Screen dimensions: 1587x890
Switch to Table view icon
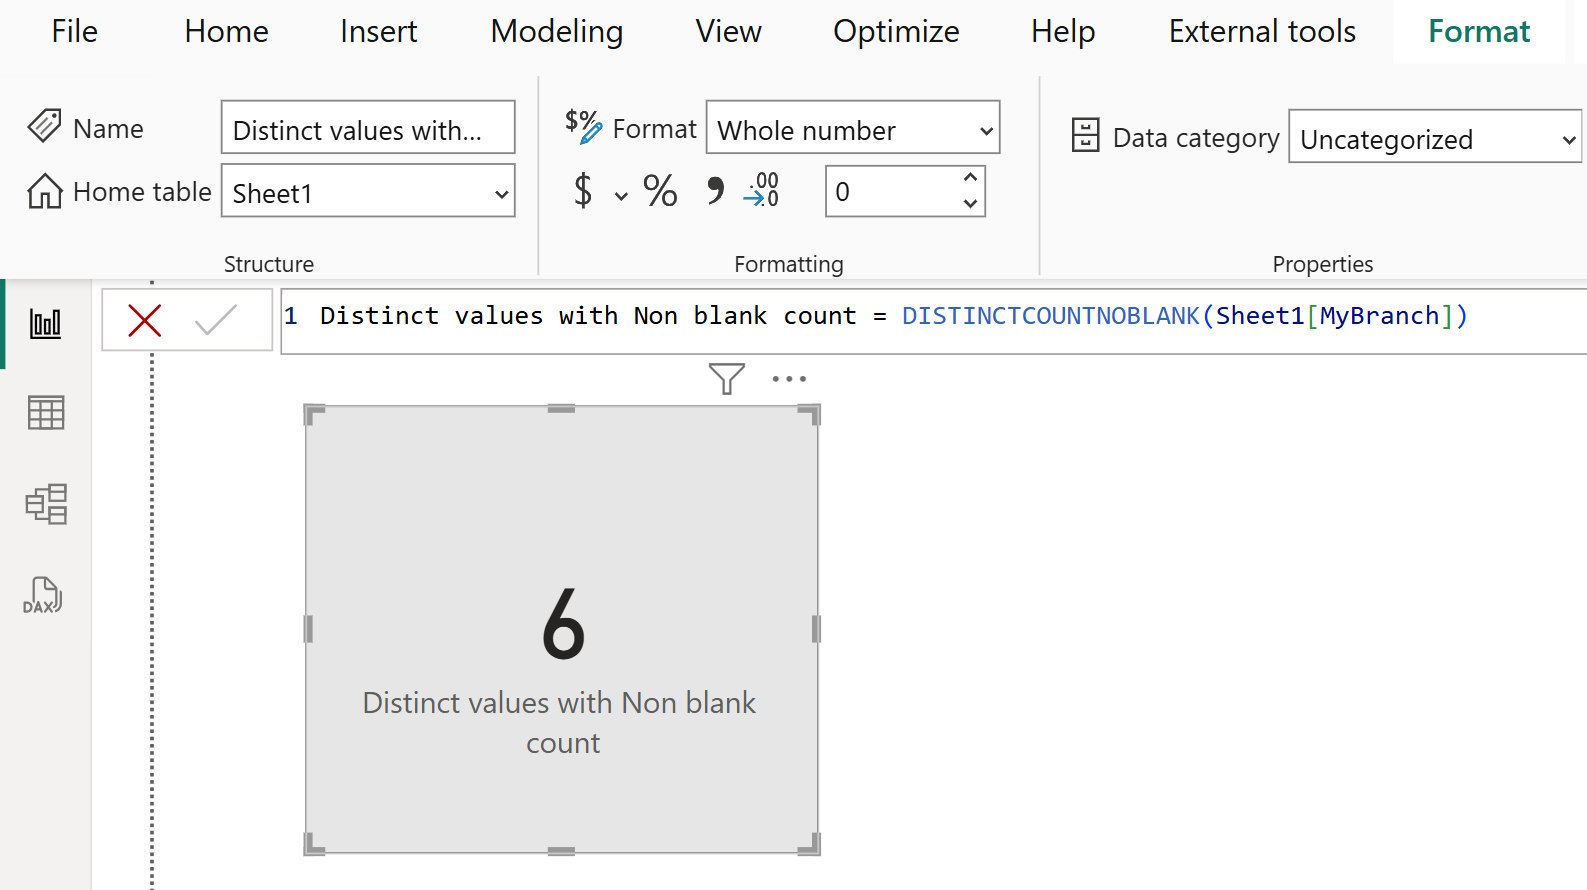click(45, 412)
